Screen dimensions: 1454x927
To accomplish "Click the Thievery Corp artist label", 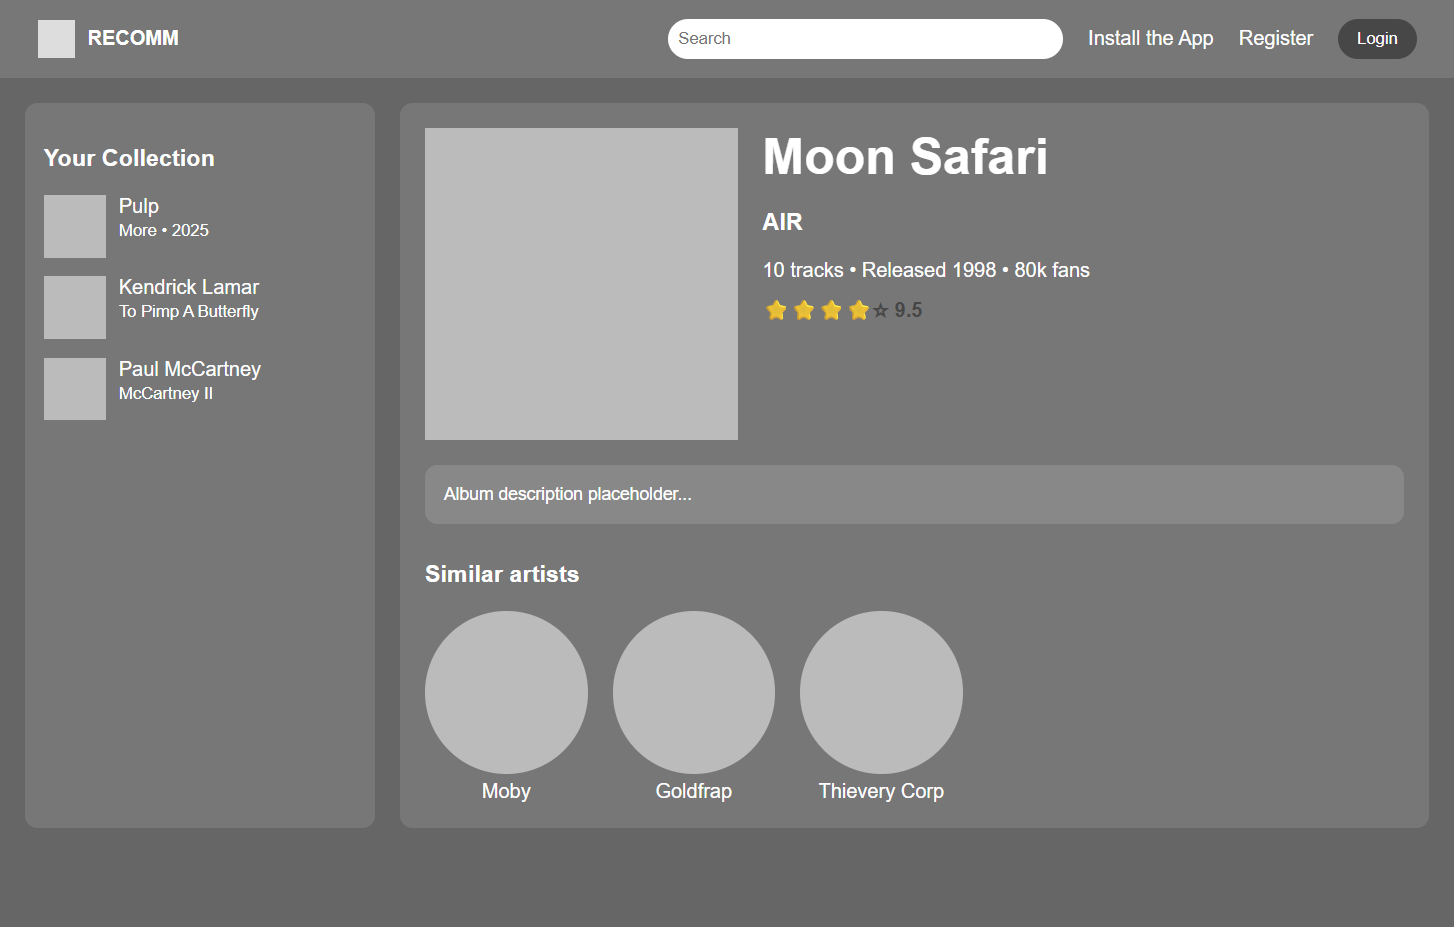I will pyautogui.click(x=881, y=791).
